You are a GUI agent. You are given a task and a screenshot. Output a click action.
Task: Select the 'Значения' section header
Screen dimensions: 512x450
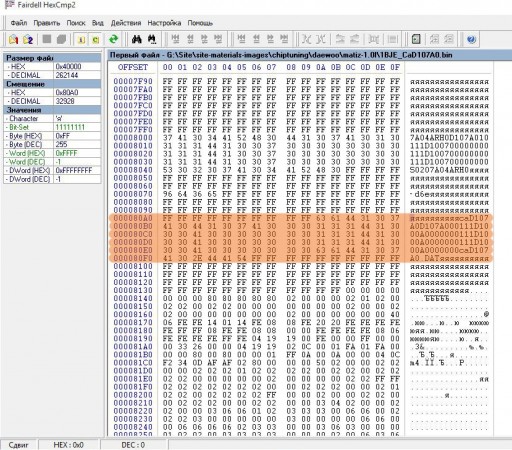(52, 110)
